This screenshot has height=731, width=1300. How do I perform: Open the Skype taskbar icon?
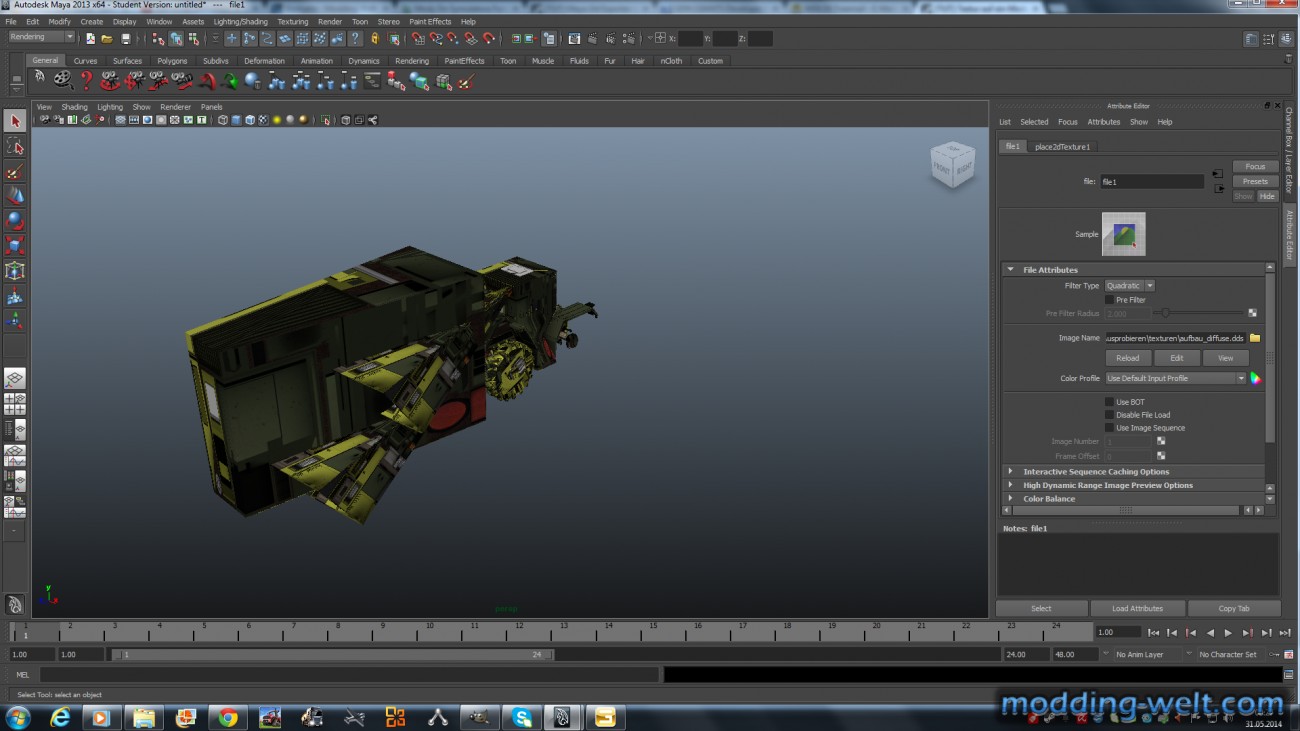[x=521, y=717]
